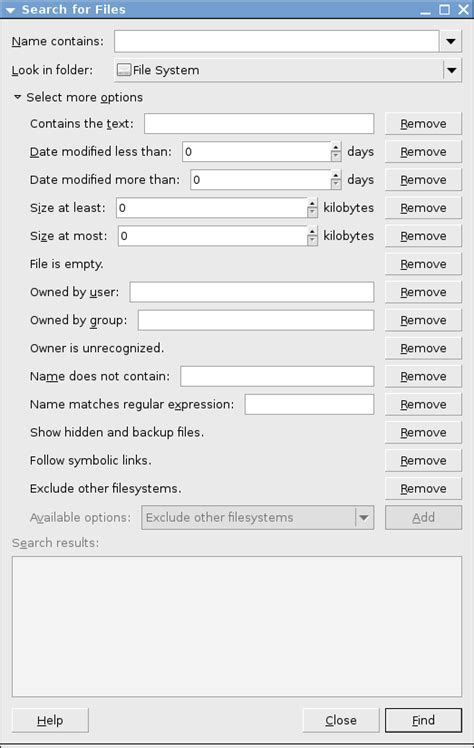
Task: Minimize the Search for Files window
Action: (425, 10)
